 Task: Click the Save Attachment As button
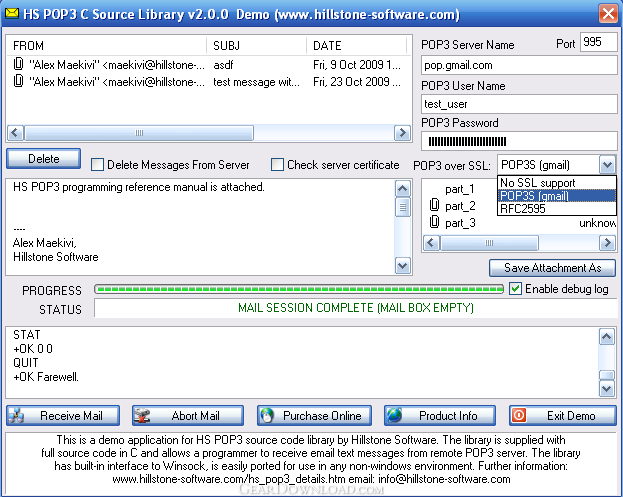[x=552, y=268]
